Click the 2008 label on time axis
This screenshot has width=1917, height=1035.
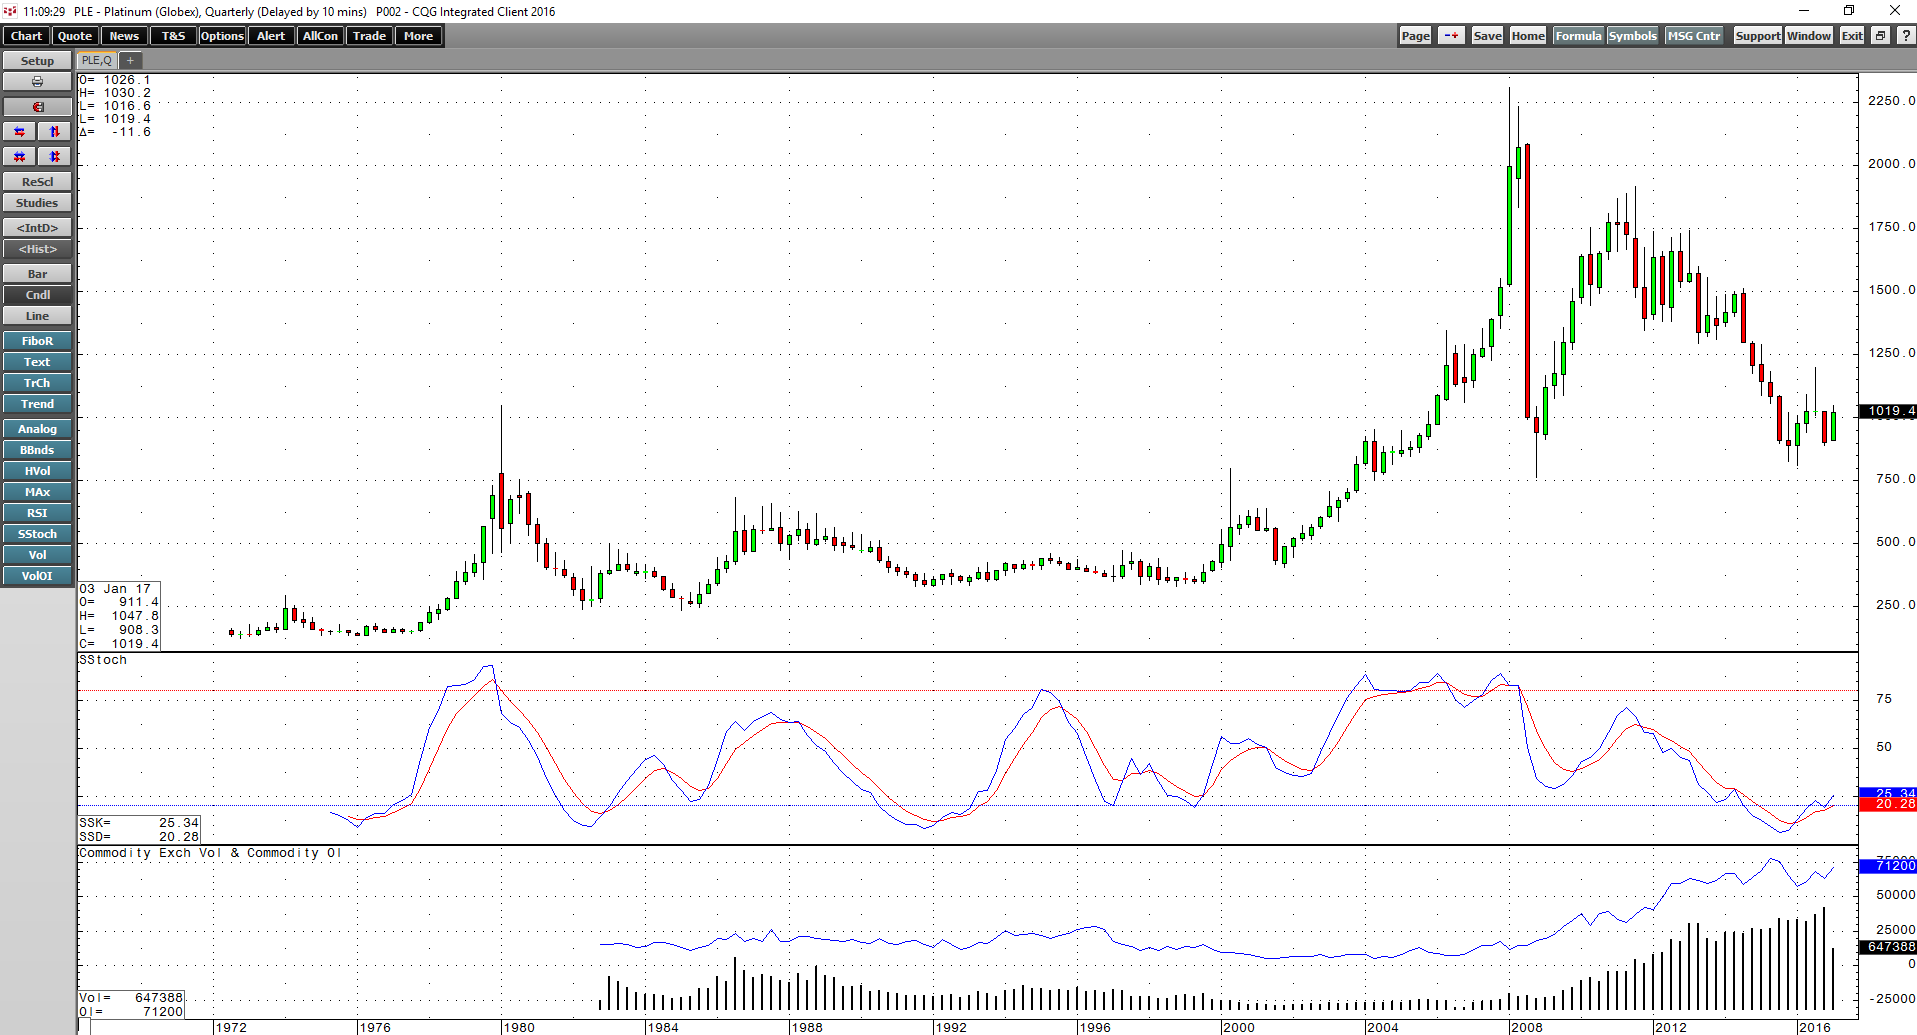[1526, 1027]
